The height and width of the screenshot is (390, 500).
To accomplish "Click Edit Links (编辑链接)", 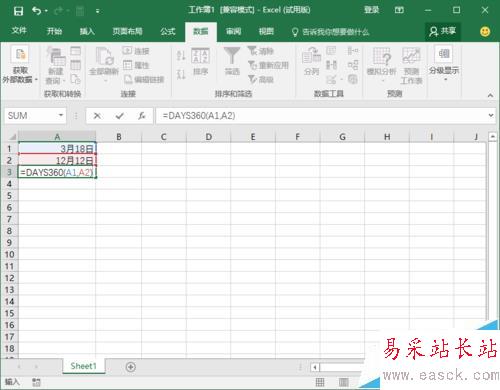I will pyautogui.click(x=144, y=79).
